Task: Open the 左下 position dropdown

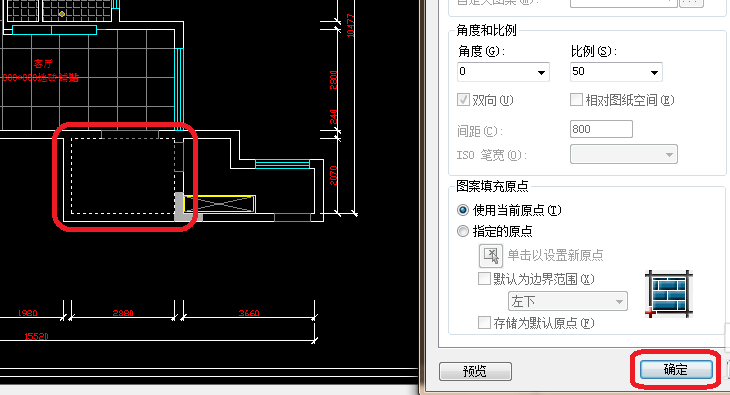Action: pos(568,301)
